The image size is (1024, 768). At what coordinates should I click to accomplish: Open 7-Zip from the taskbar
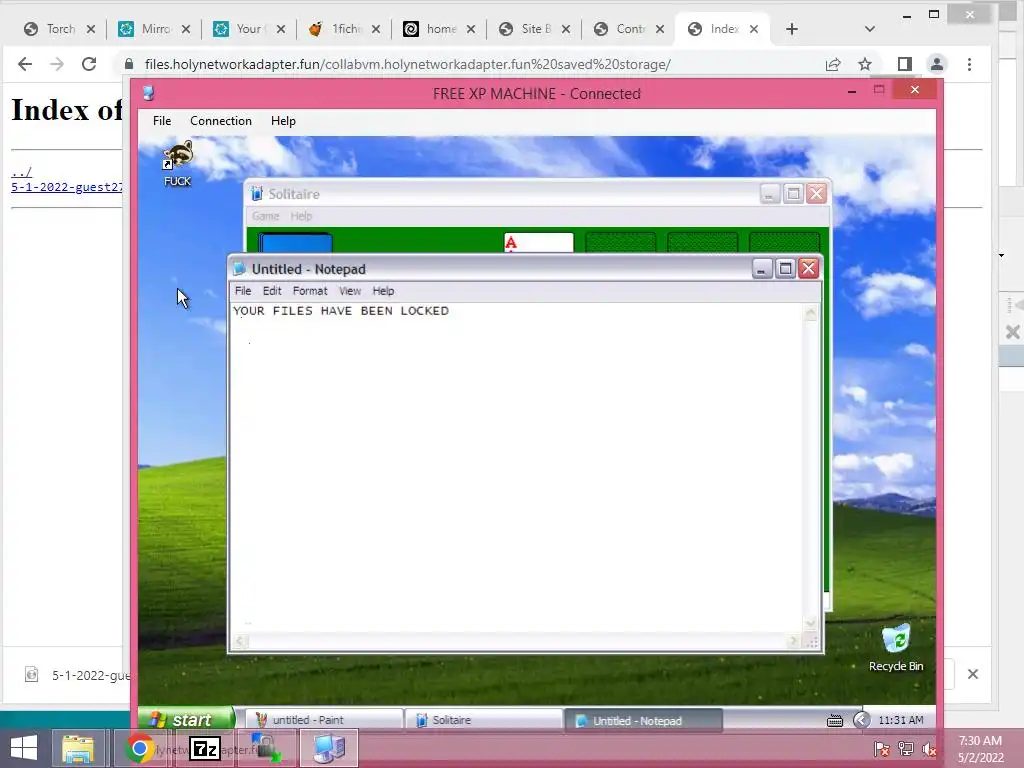click(204, 748)
